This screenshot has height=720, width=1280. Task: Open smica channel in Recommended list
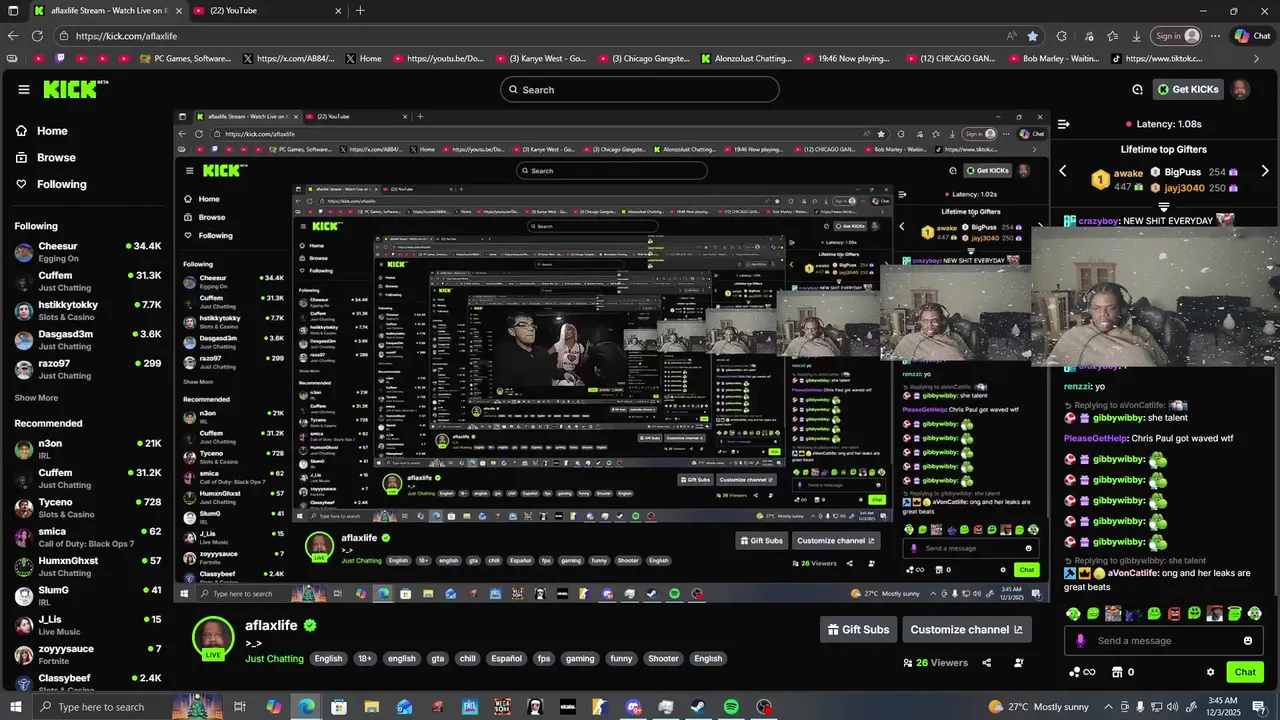[88, 537]
